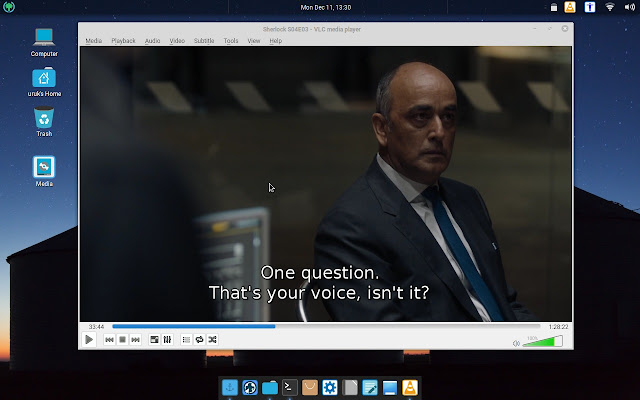Click the show desktop icon in dock
Image resolution: width=640 pixels, height=400 pixels.
coord(390,387)
